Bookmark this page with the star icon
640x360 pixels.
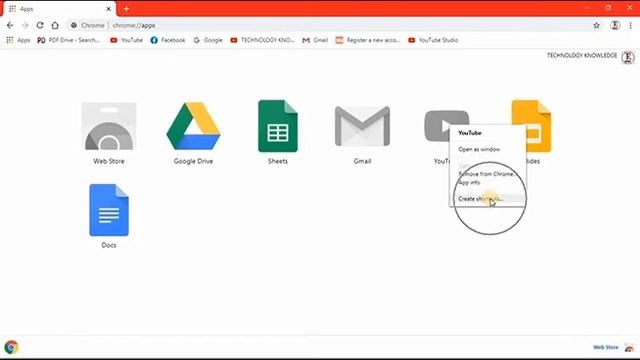pos(596,25)
